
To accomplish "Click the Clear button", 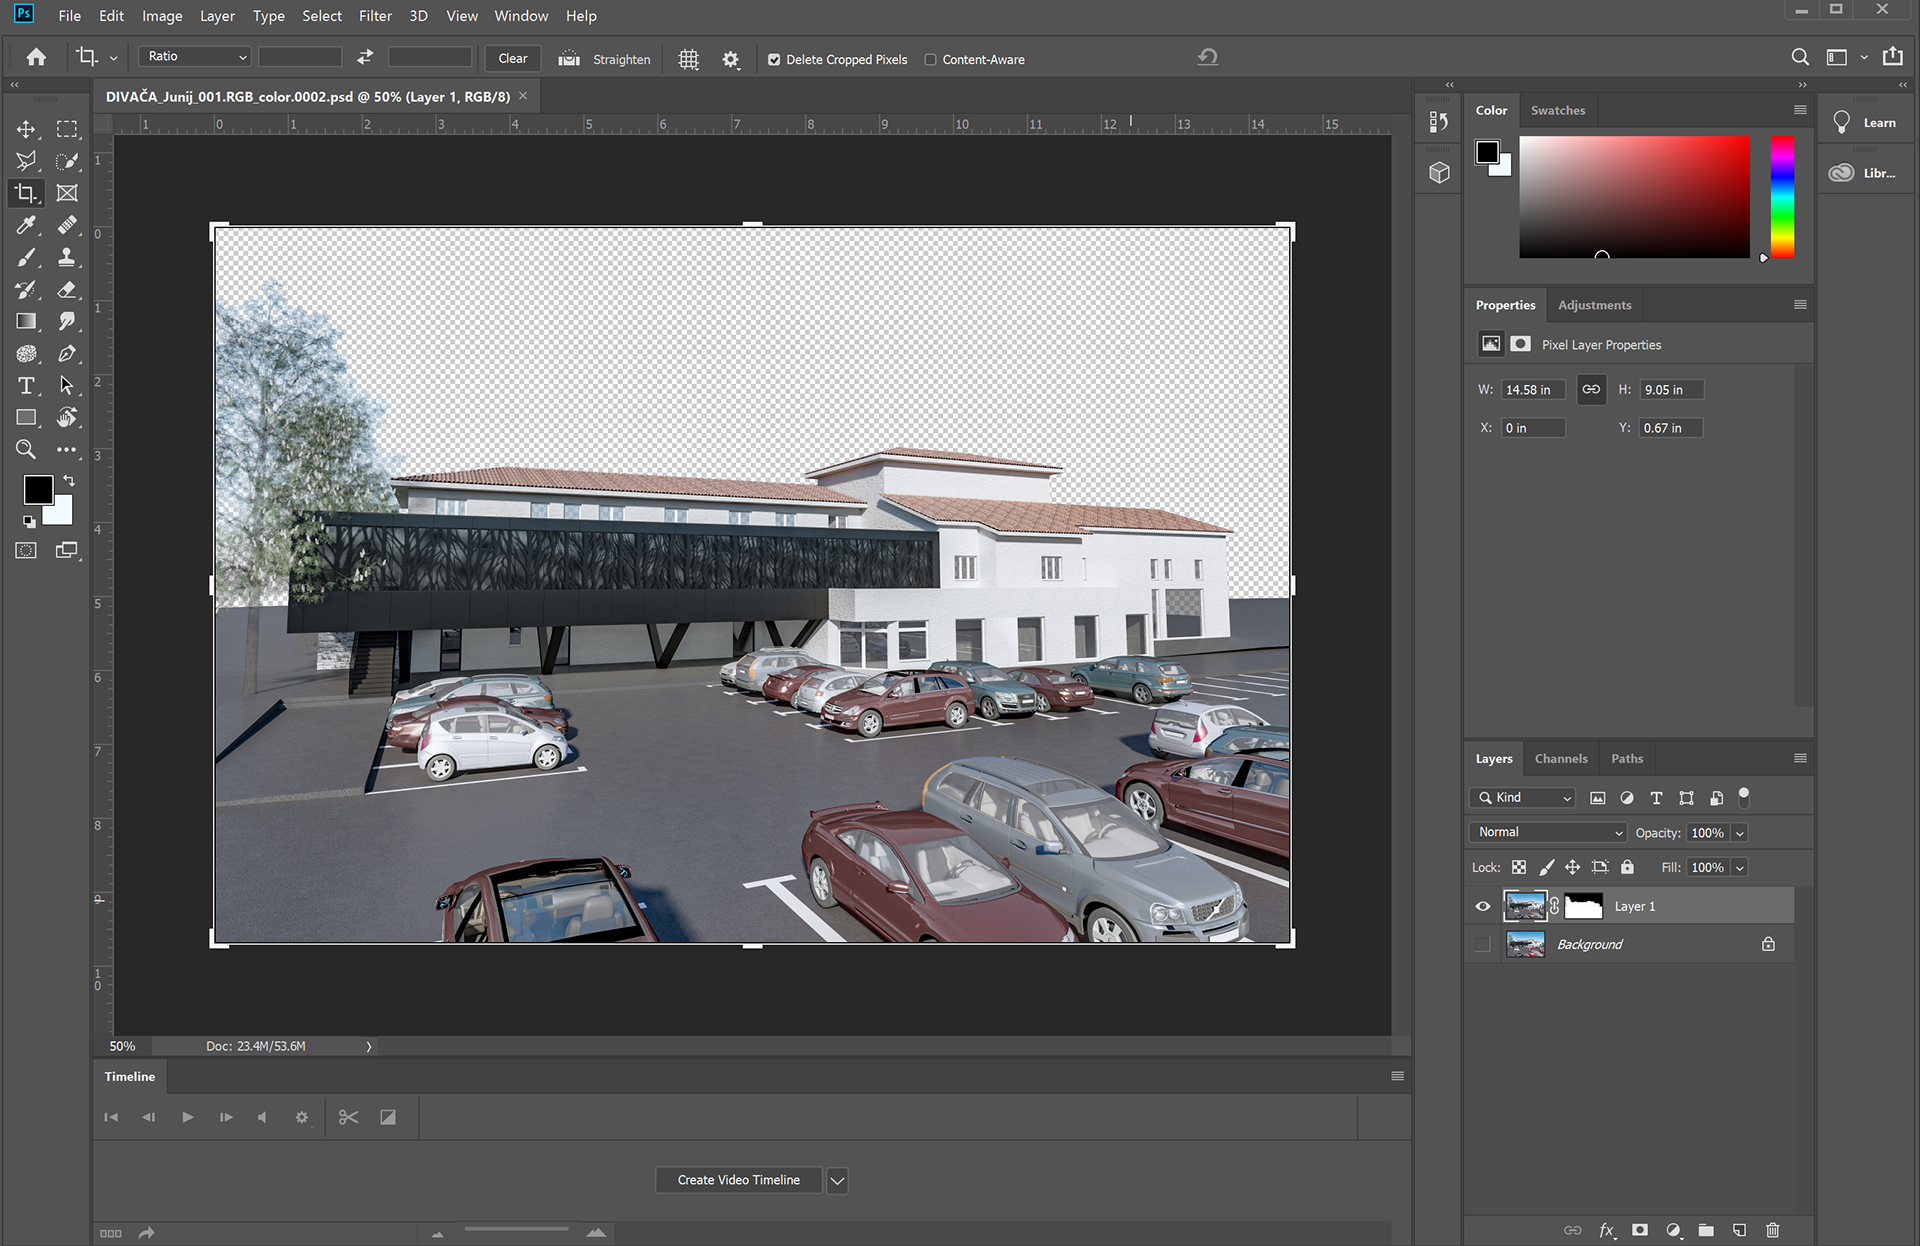I will tap(512, 59).
